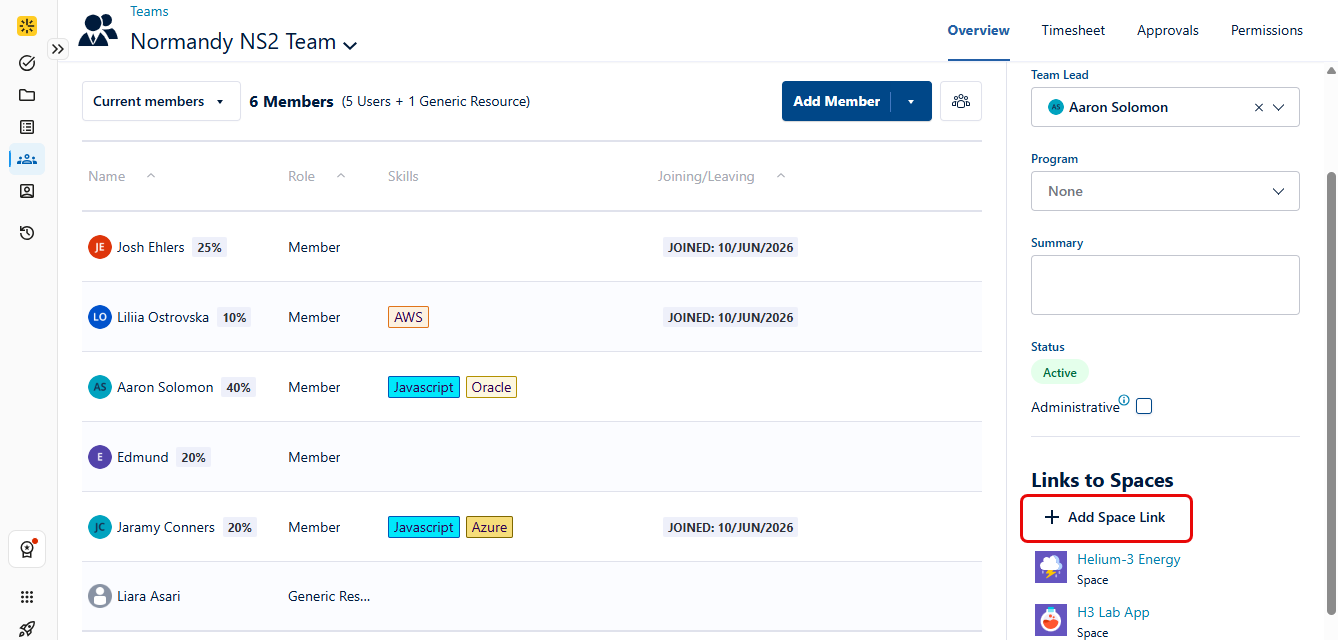Switch to the Timesheet tab
Screen dimensions: 1338x640
pyautogui.click(x=1073, y=30)
